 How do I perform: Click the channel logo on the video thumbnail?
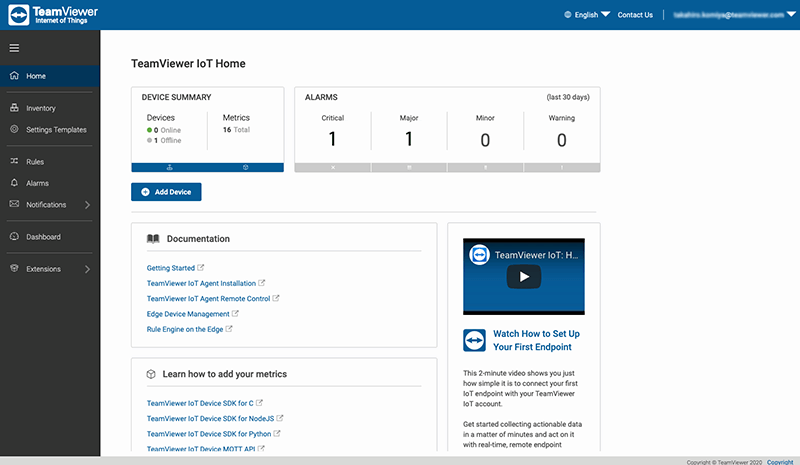pos(480,255)
